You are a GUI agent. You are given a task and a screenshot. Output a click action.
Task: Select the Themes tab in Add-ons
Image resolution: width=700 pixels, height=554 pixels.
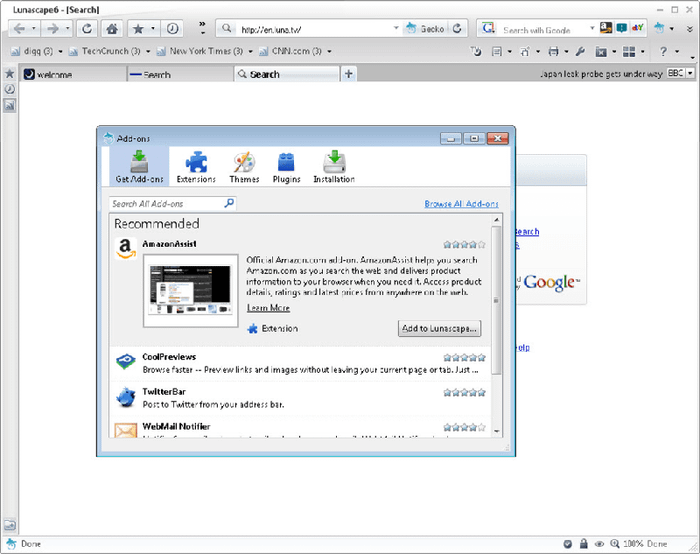click(x=244, y=167)
